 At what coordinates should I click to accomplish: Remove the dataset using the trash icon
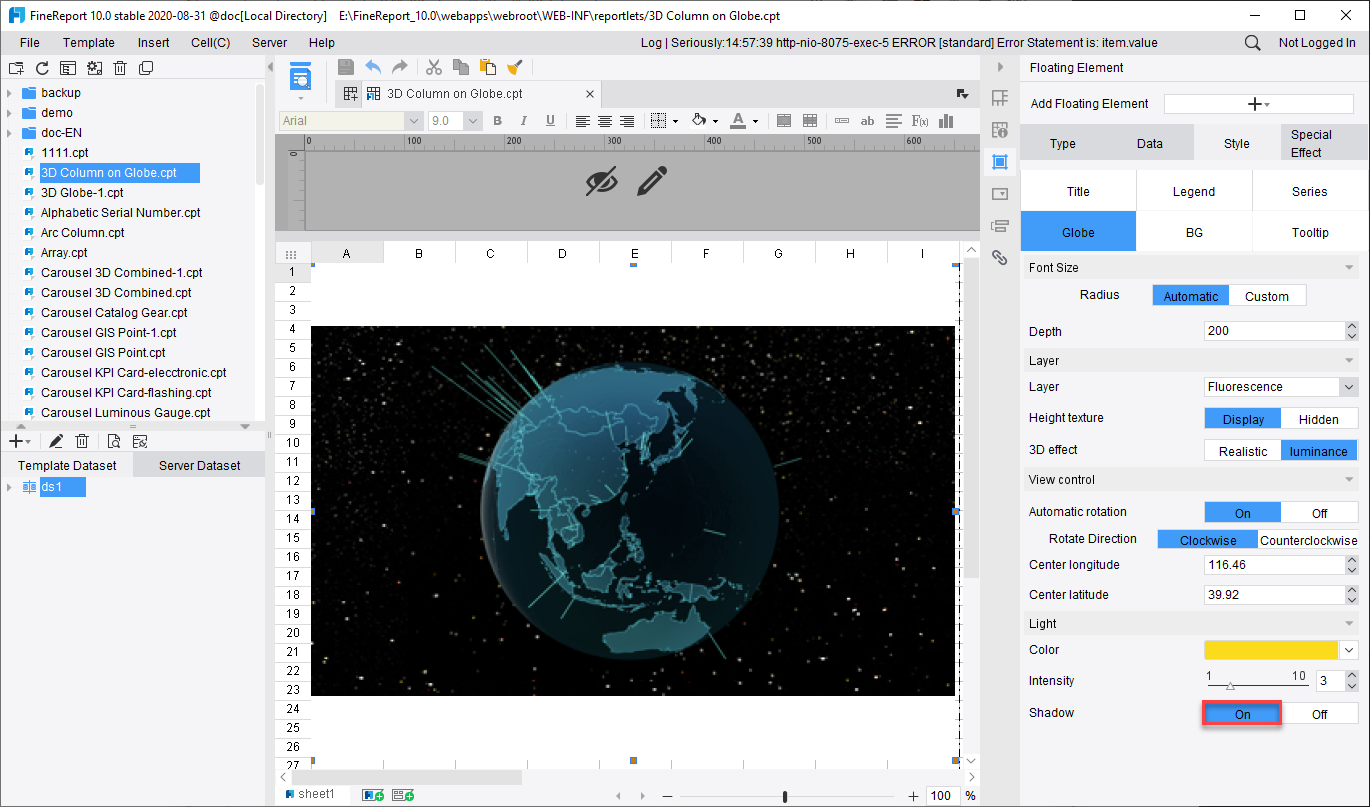(x=83, y=441)
